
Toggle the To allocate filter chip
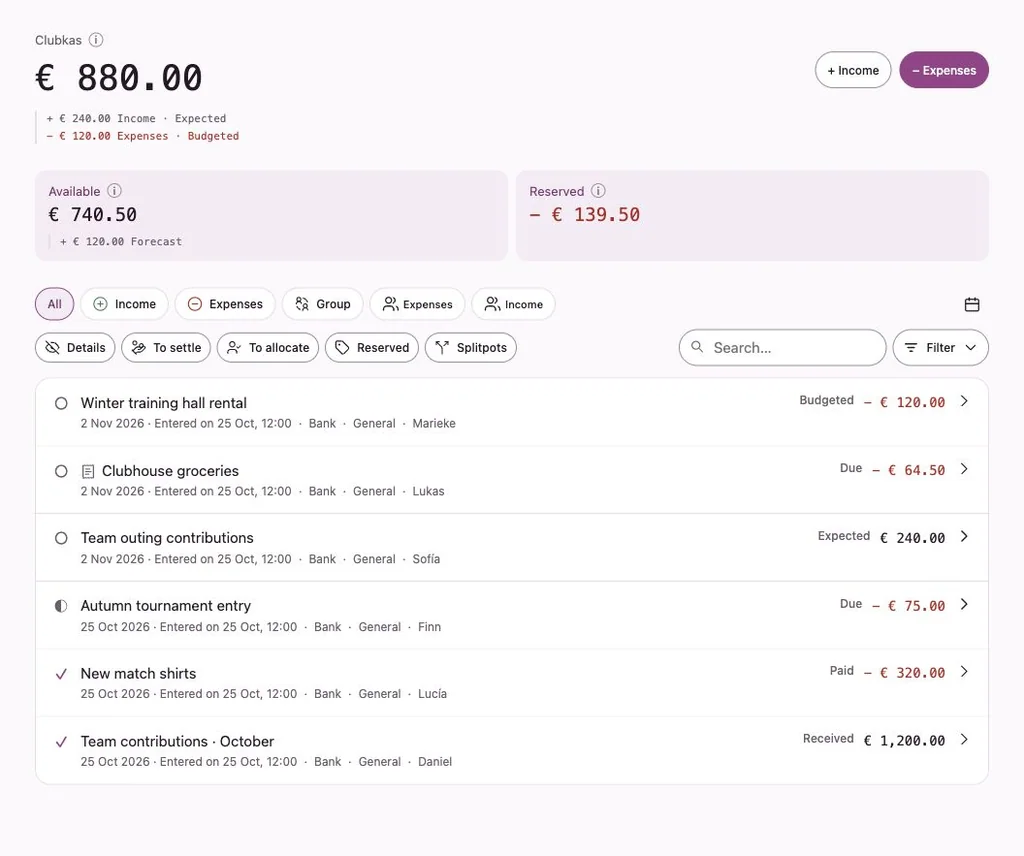[x=268, y=347]
